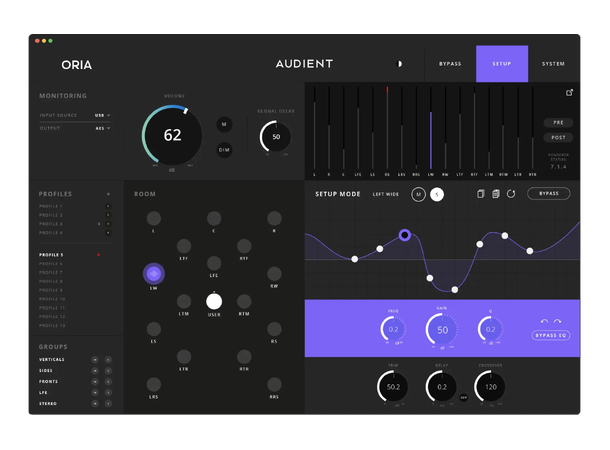Enable PRE metering

558,123
